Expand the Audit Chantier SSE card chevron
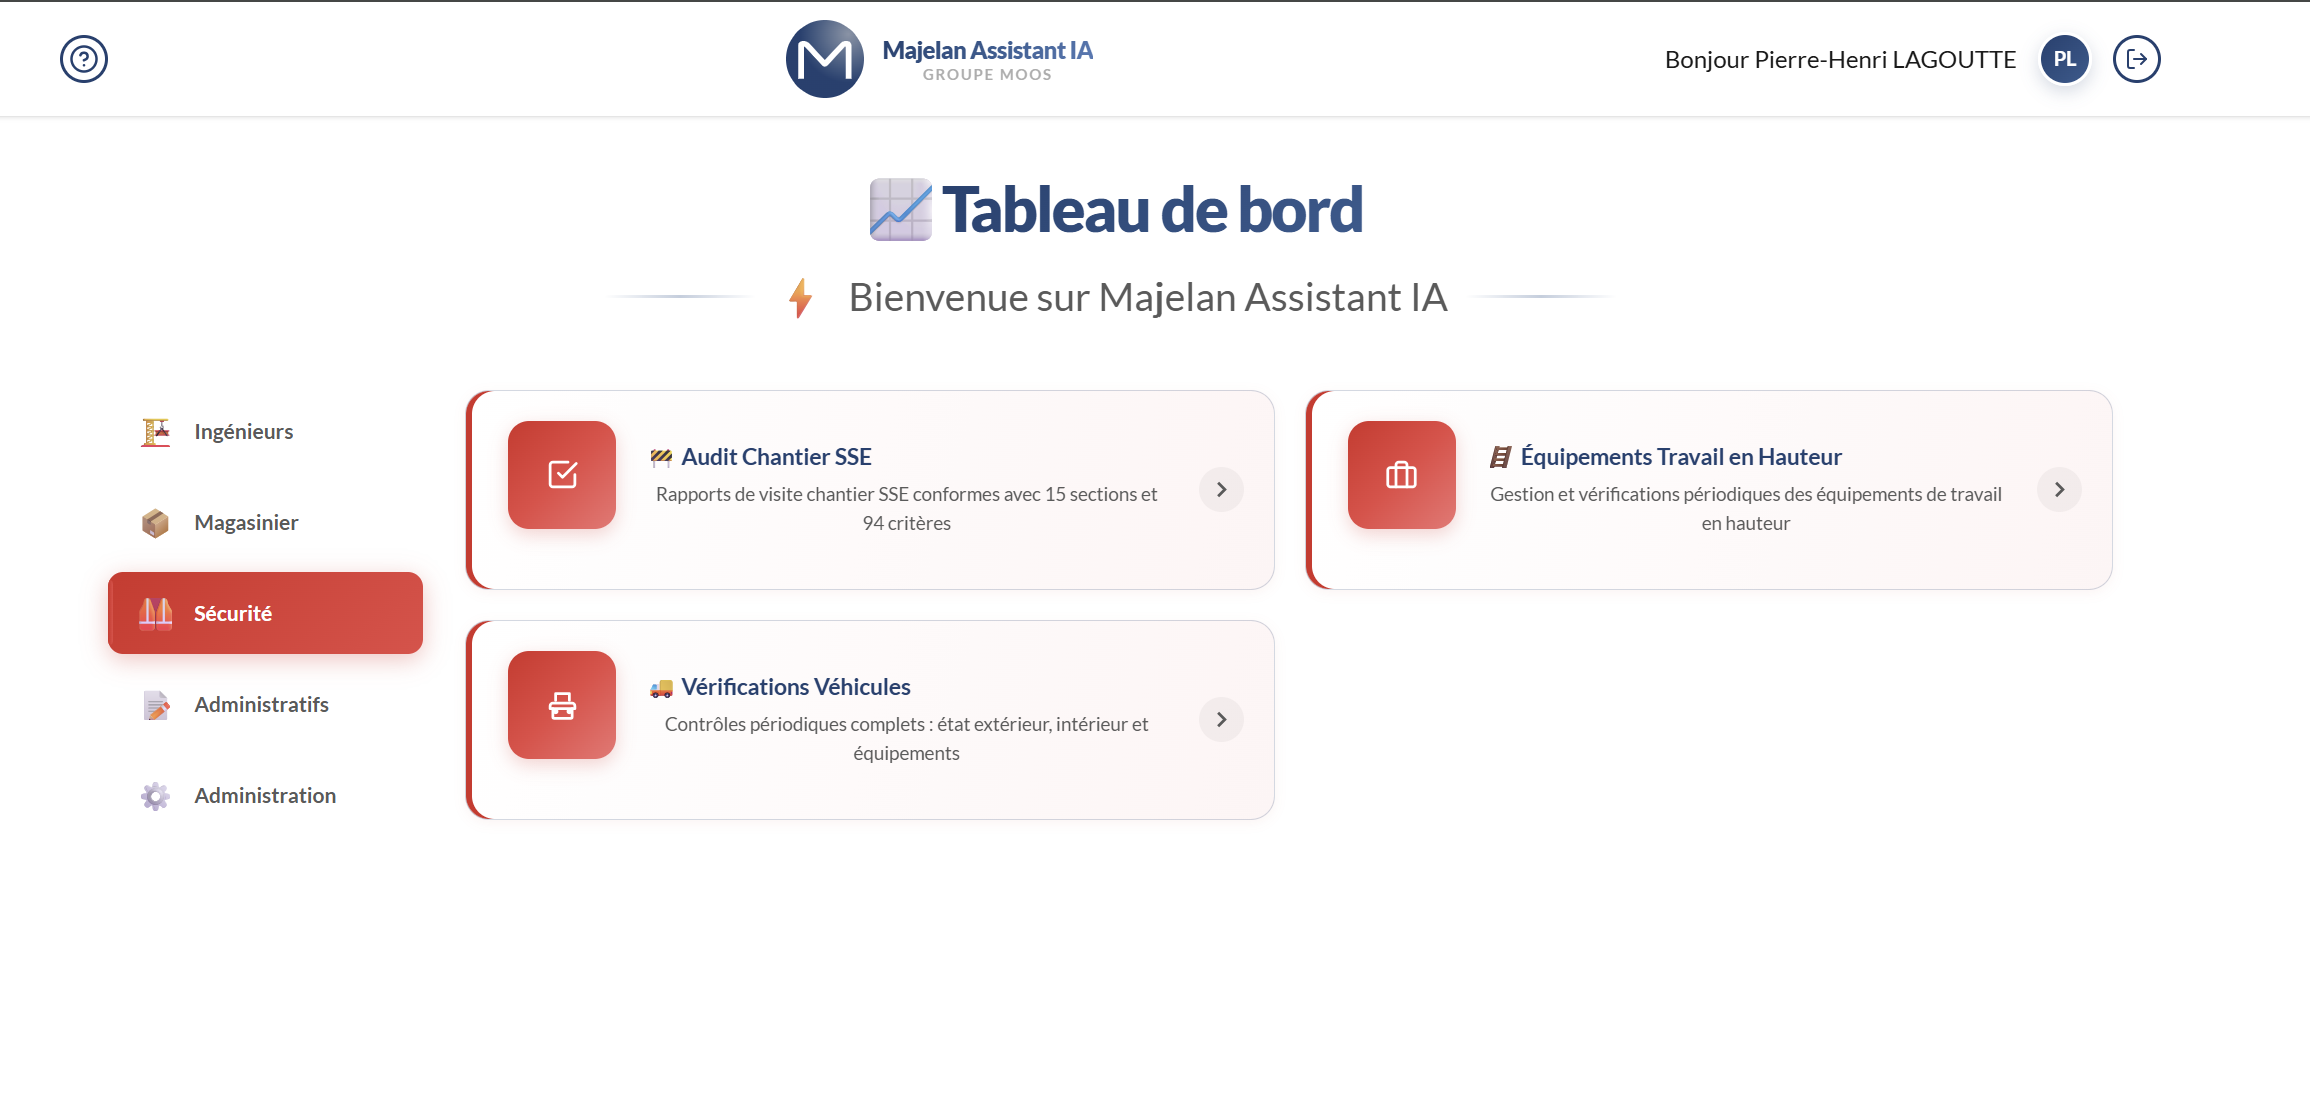 [x=1220, y=490]
